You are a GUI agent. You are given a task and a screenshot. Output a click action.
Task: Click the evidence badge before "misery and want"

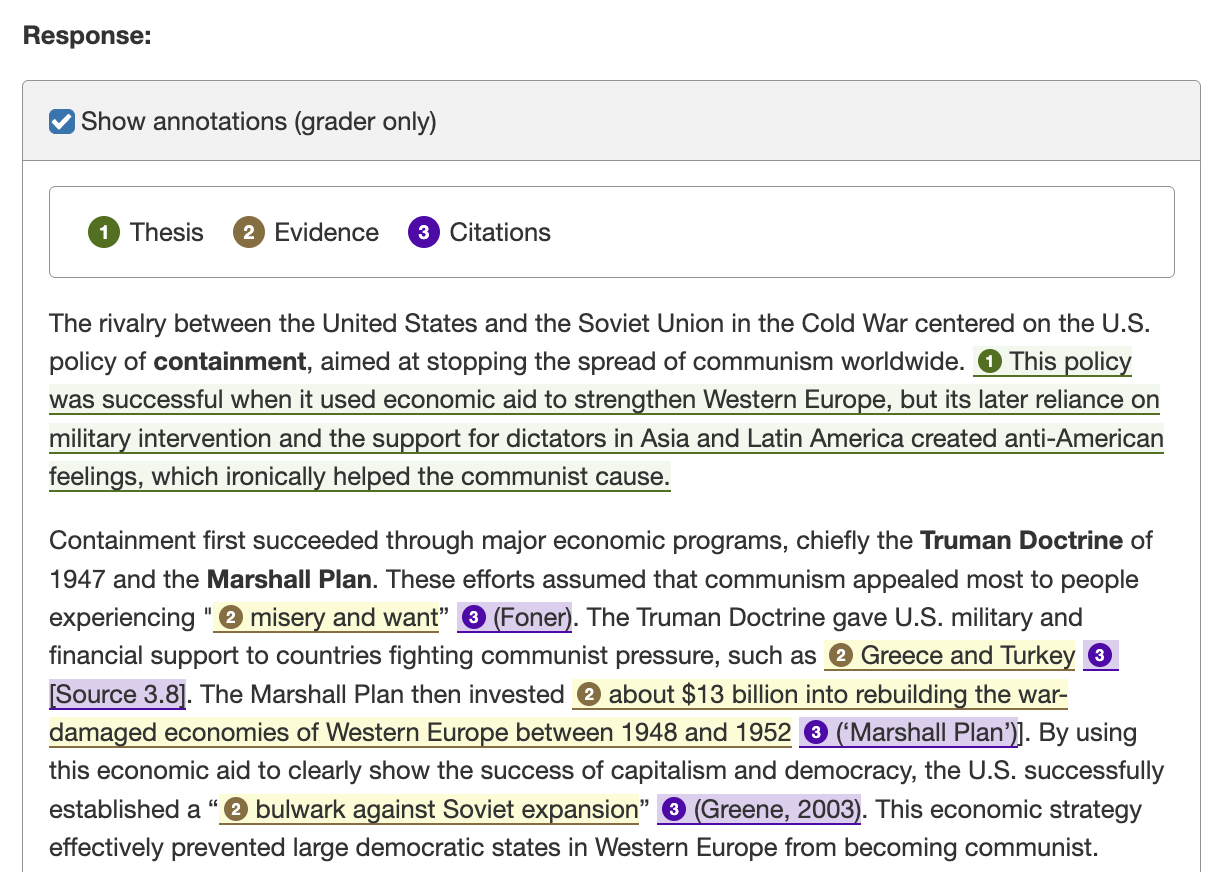click(x=230, y=618)
